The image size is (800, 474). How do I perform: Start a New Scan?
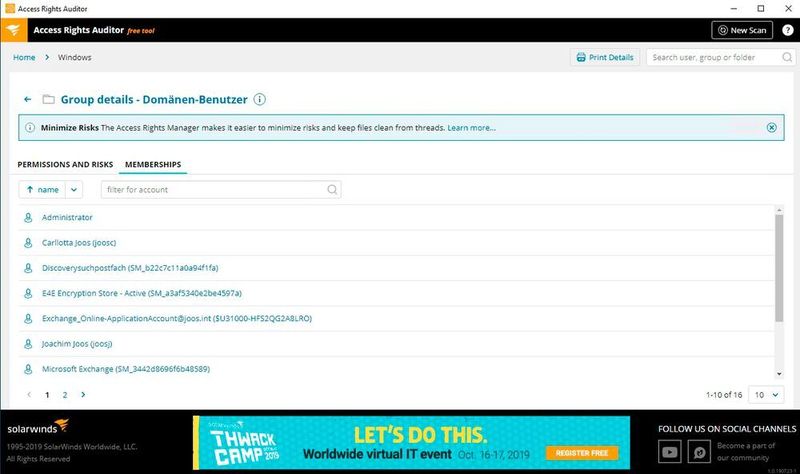[x=742, y=30]
